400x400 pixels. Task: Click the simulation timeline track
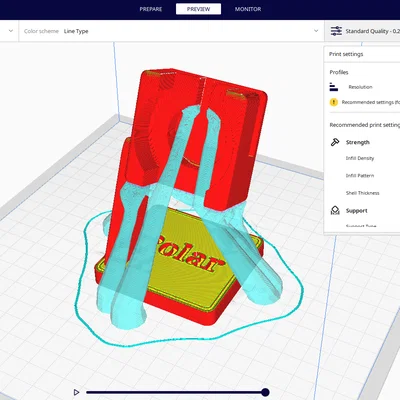point(173,392)
